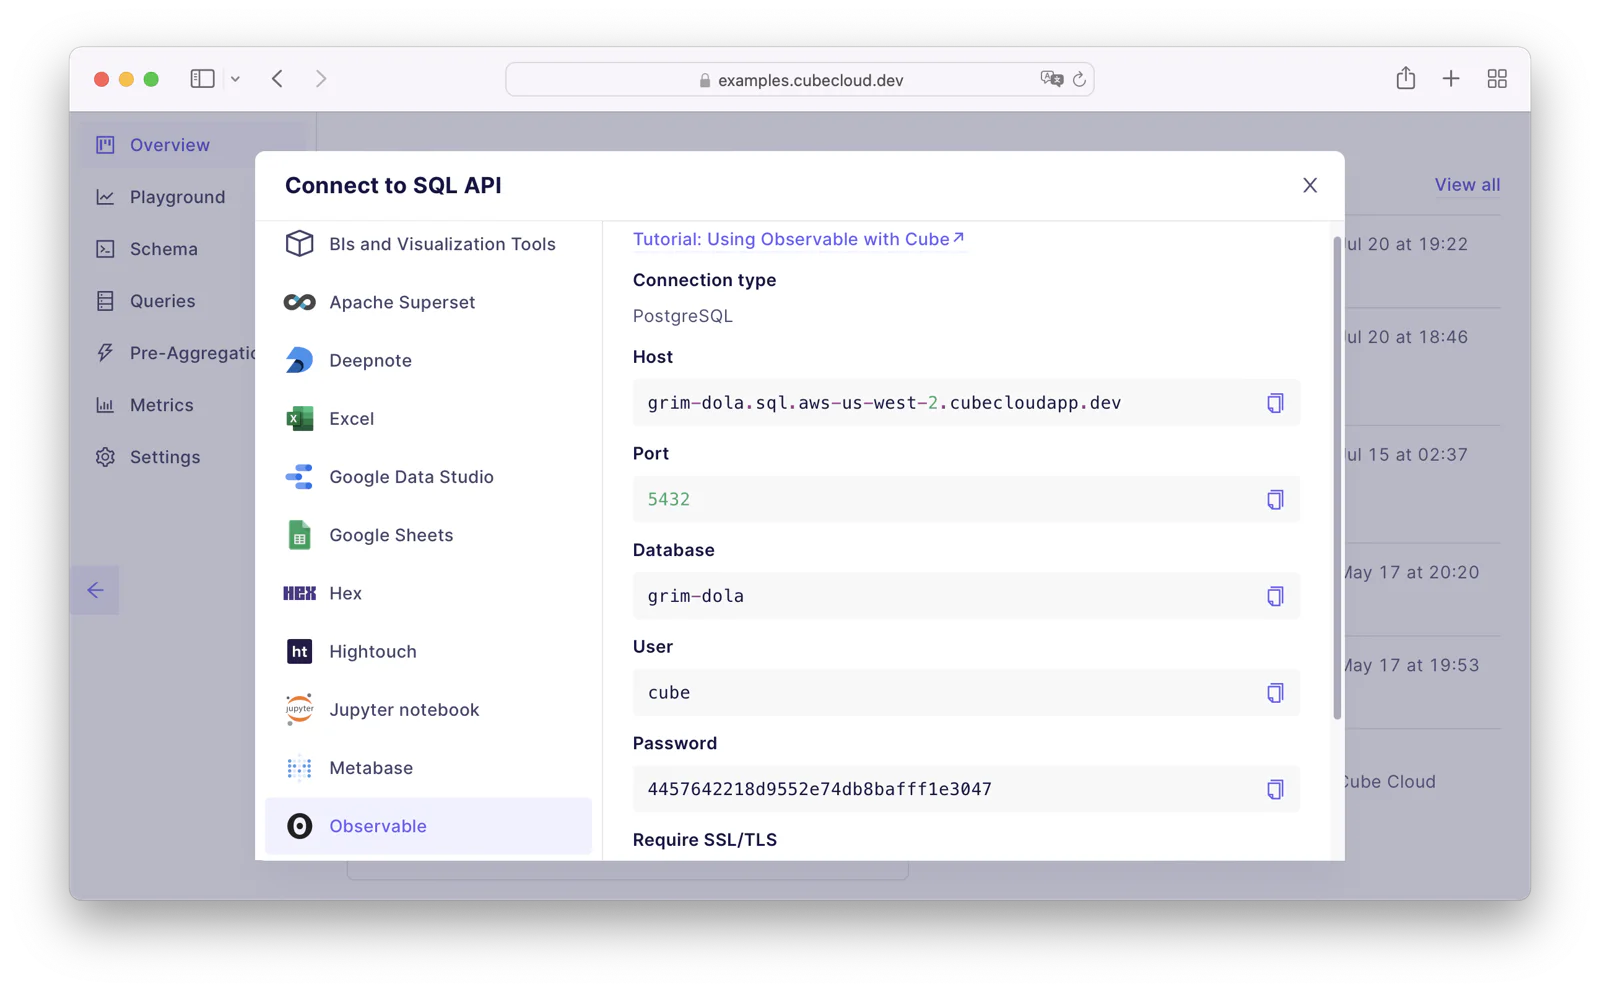This screenshot has width=1600, height=992.
Task: Click the Excel logo icon
Action: [299, 418]
